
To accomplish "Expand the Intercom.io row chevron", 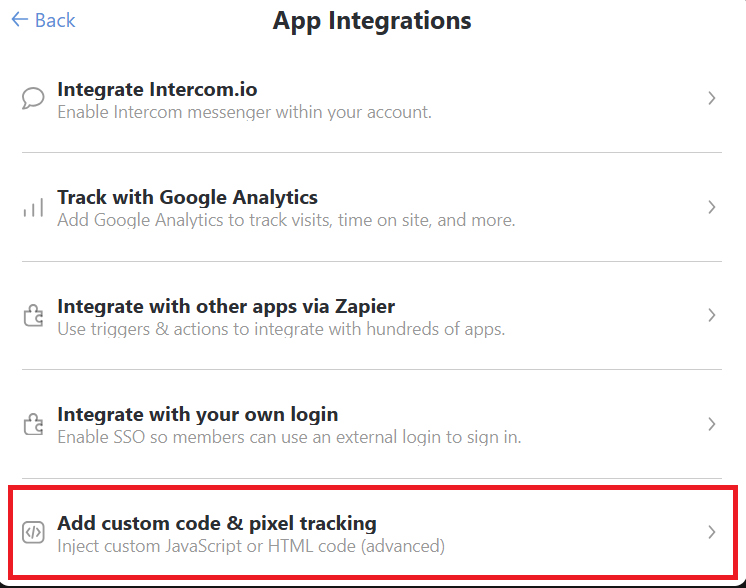I will coord(712,98).
